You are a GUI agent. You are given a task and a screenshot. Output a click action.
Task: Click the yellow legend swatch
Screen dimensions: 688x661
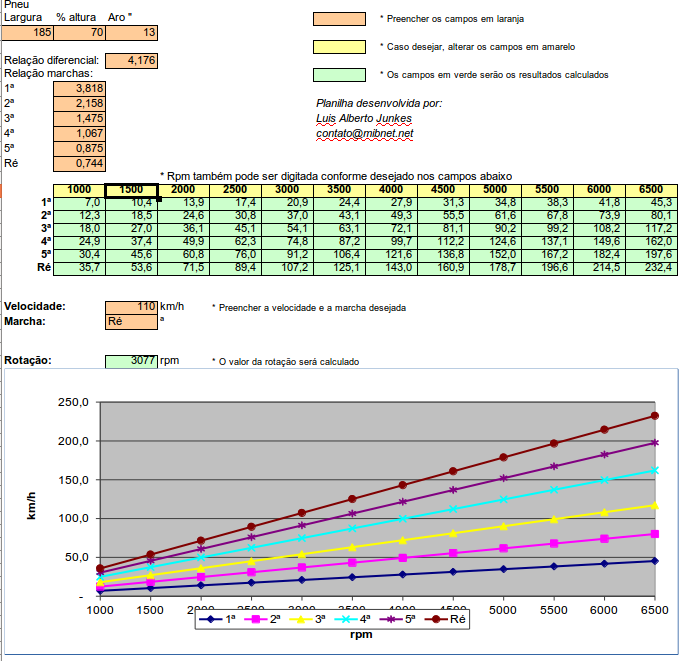point(339,47)
